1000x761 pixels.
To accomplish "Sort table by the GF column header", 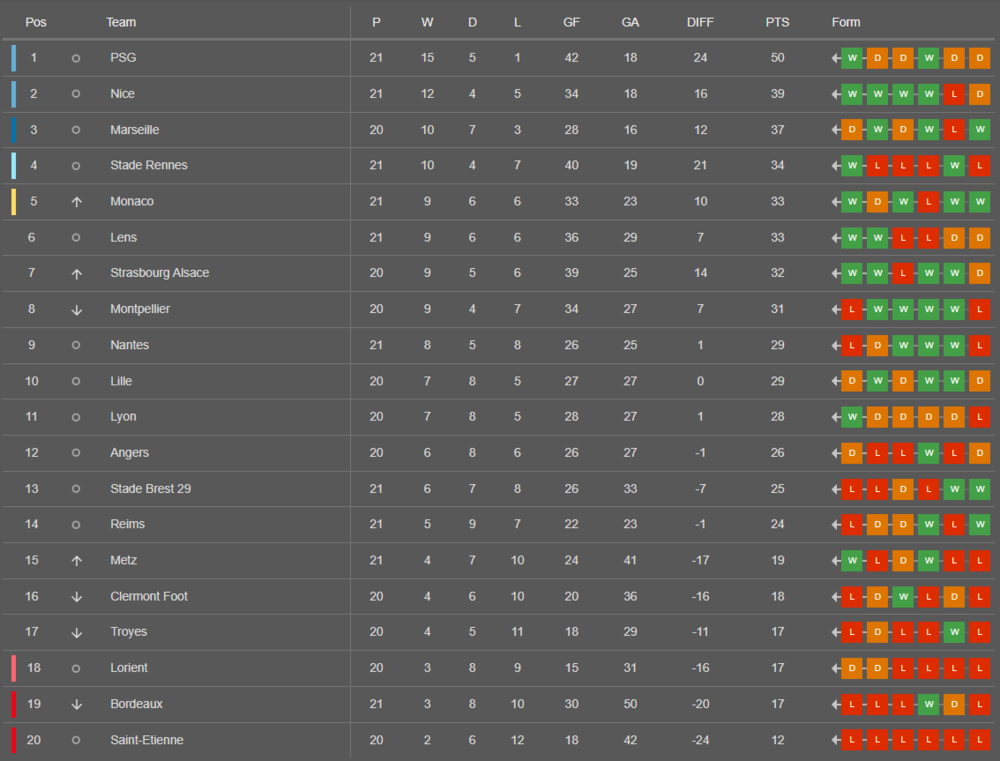I will 571,22.
